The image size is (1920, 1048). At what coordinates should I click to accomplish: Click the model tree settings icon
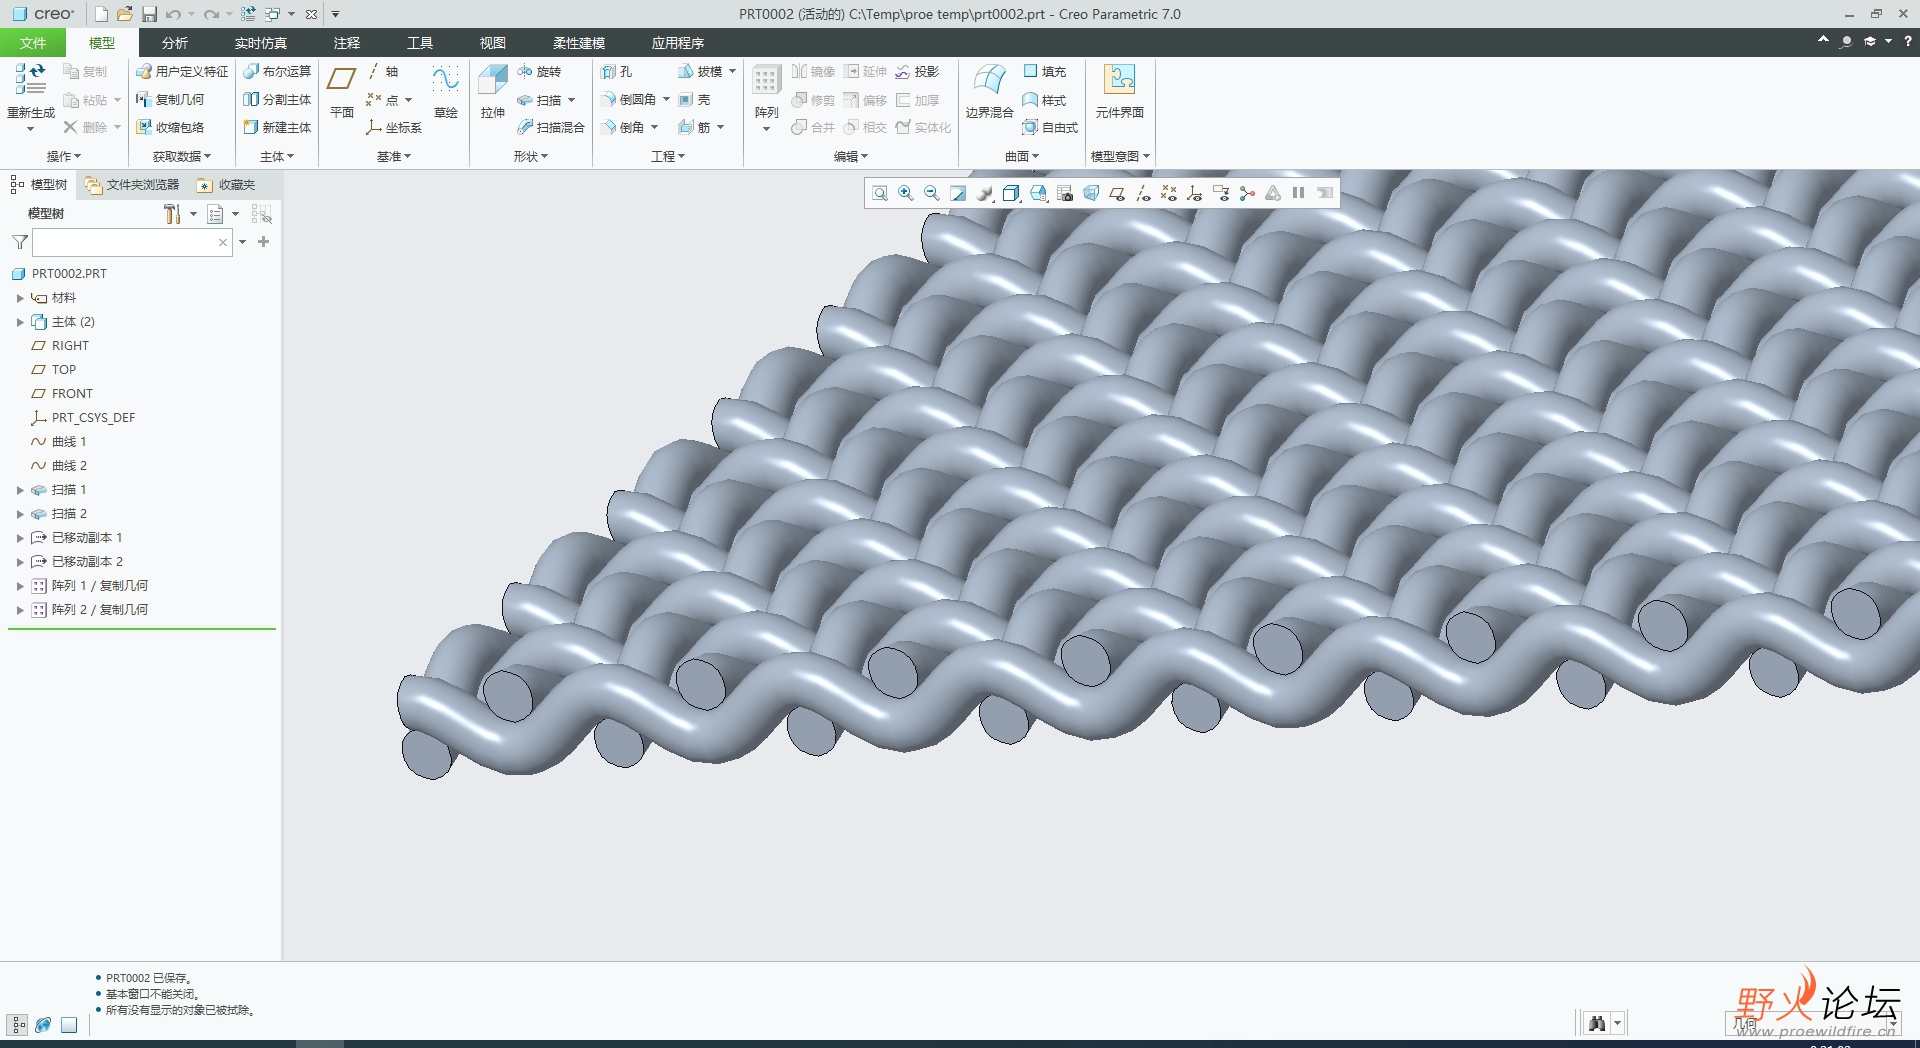tap(172, 214)
